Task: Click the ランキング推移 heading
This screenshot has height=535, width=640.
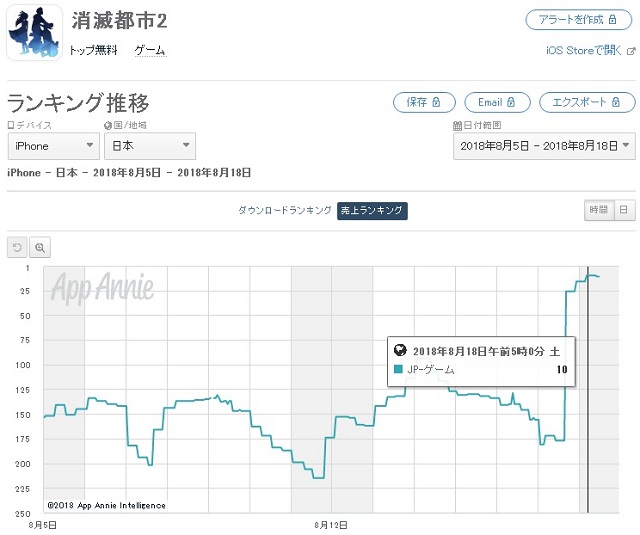Action: pos(78,103)
